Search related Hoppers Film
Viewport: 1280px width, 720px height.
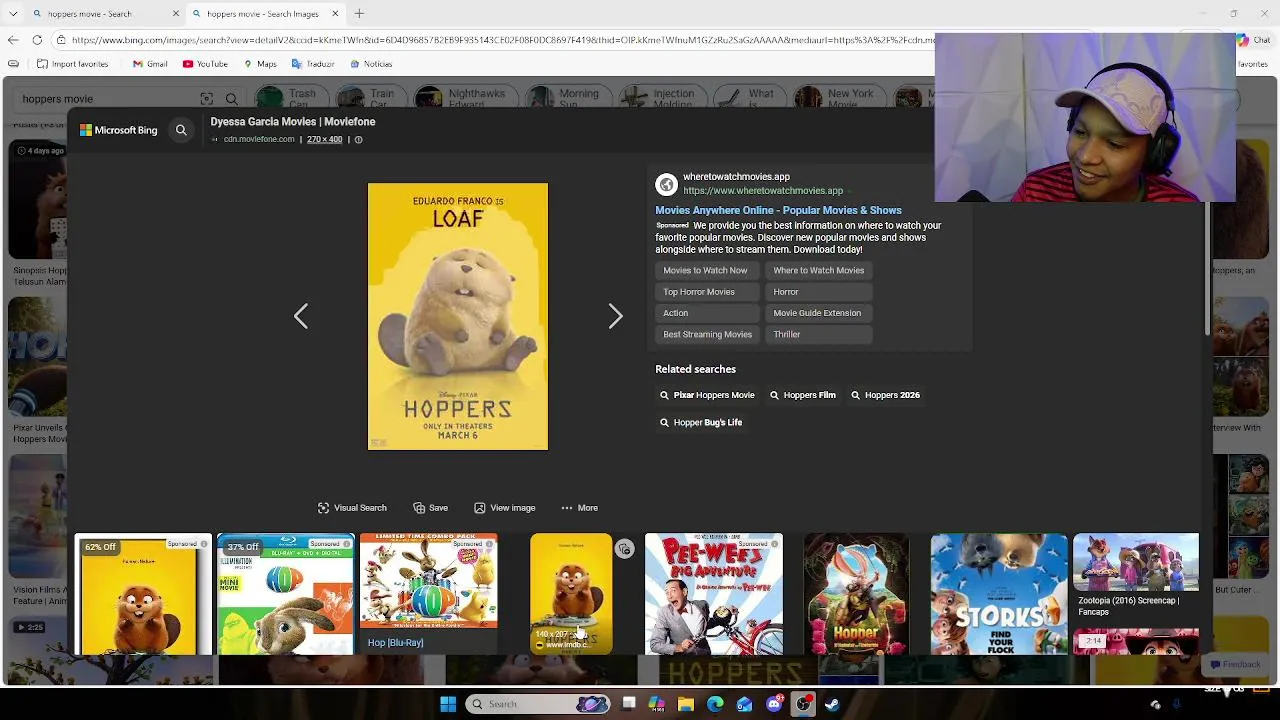[x=802, y=395]
